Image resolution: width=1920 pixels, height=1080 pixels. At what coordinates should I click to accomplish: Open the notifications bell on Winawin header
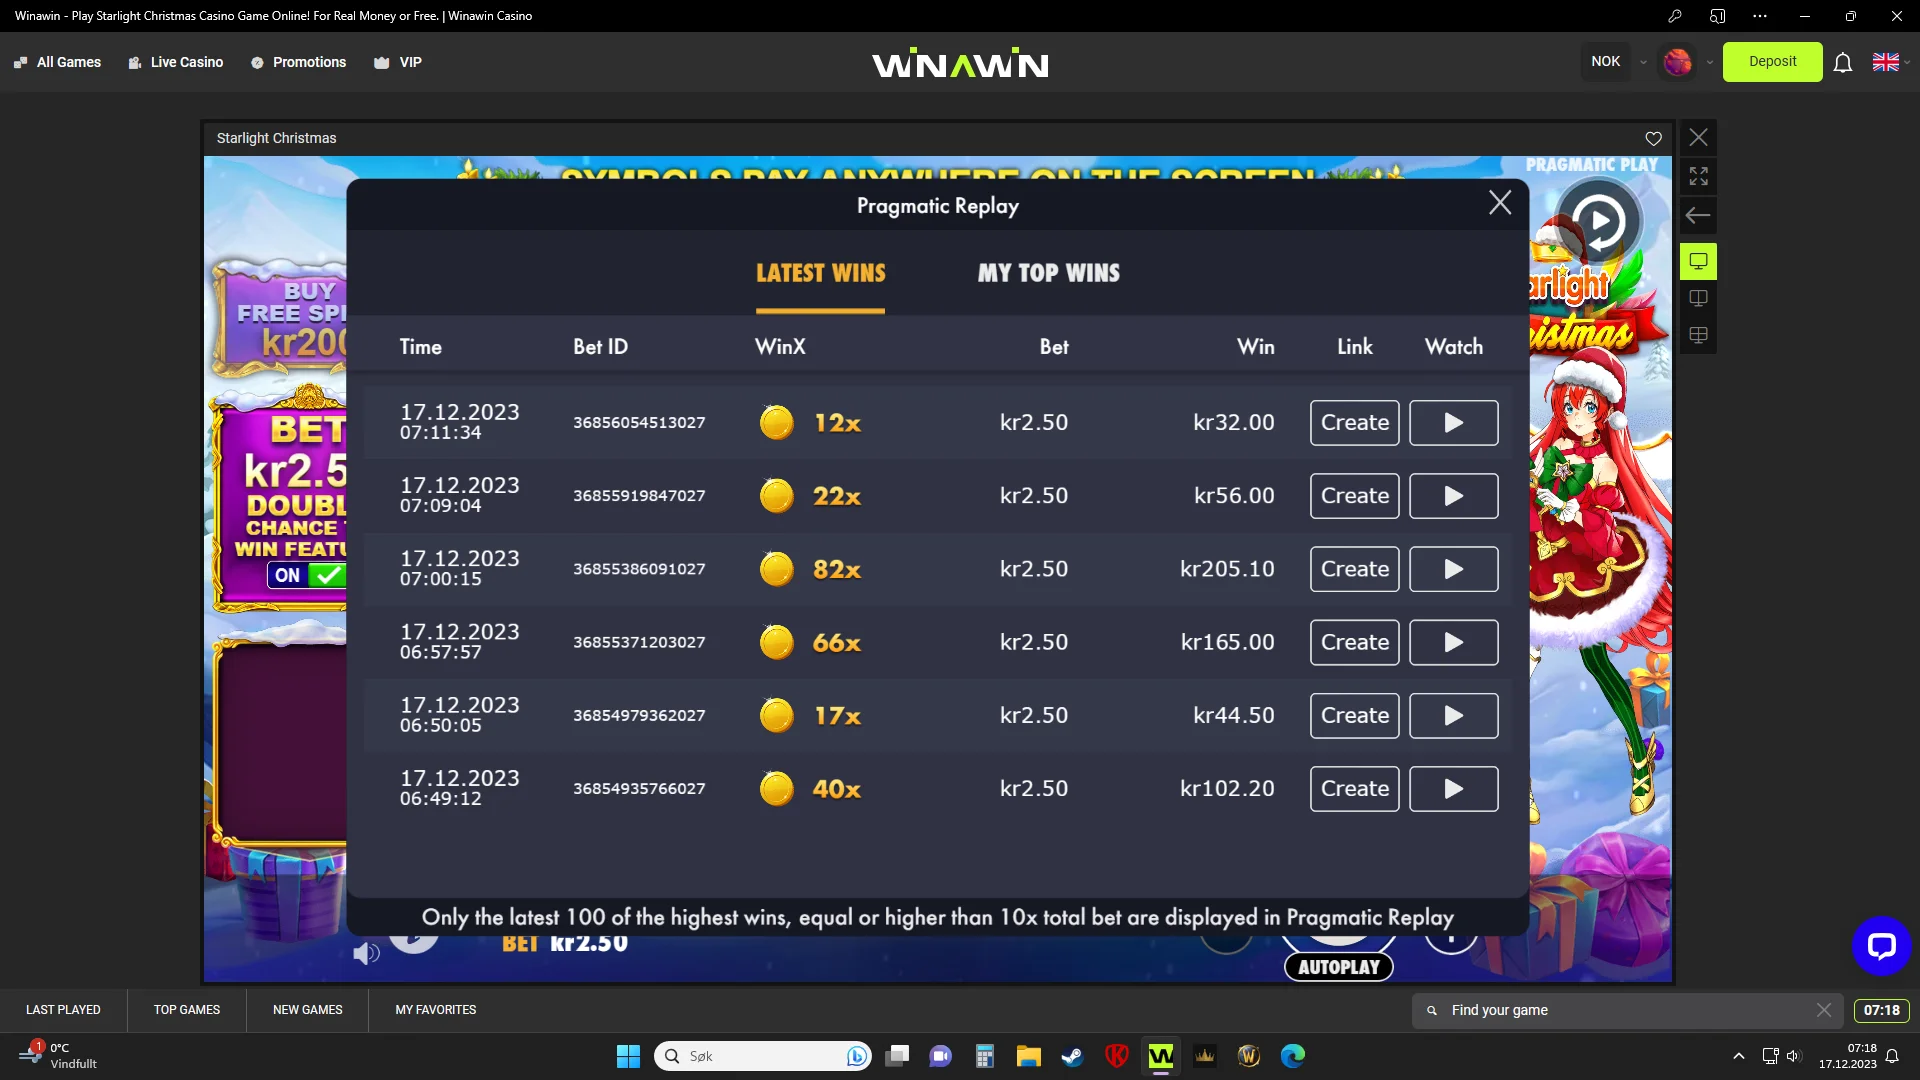click(x=1843, y=62)
